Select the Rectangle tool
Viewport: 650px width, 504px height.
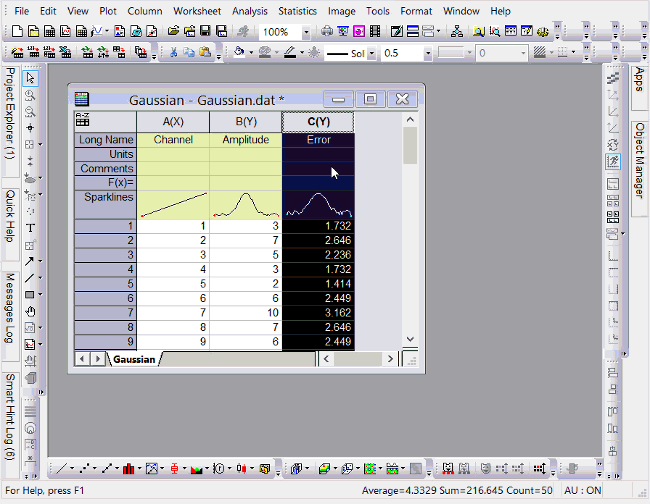[x=30, y=295]
